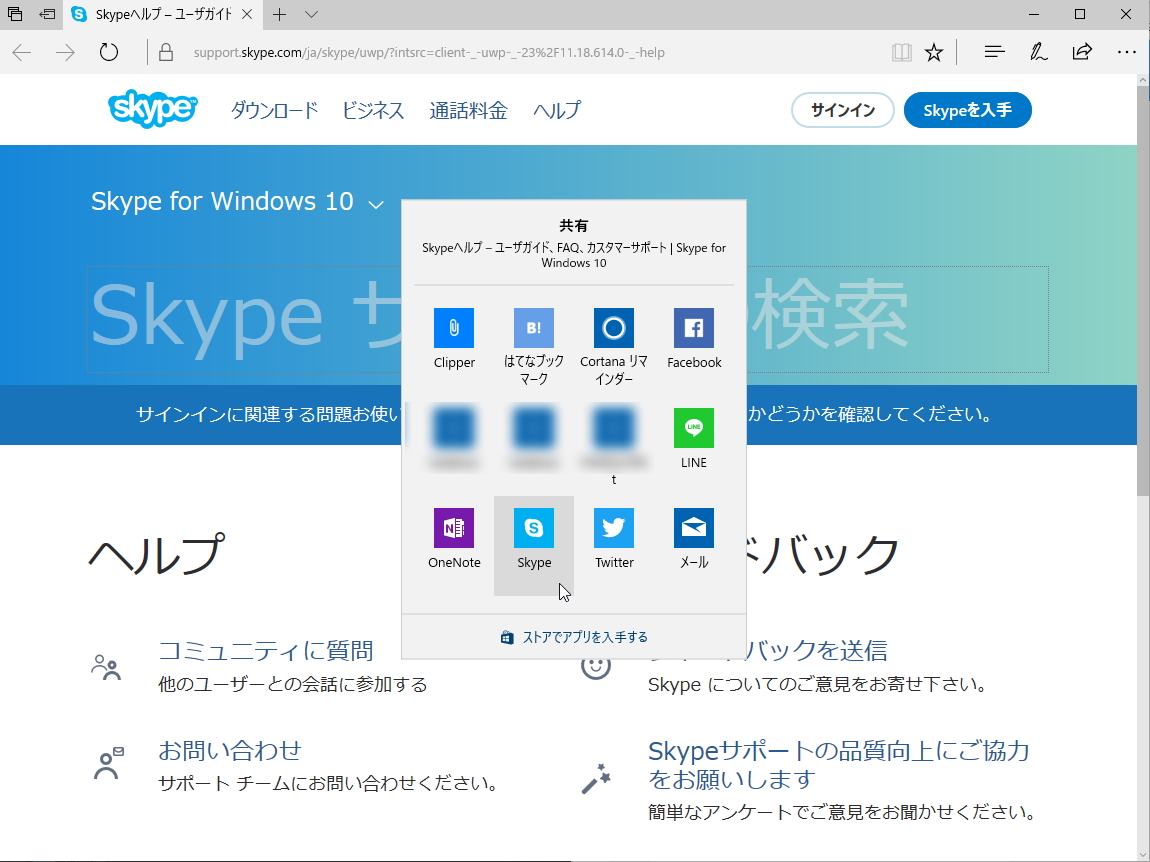Add this page to favorites with the star
The image size is (1150, 862).
[x=933, y=51]
